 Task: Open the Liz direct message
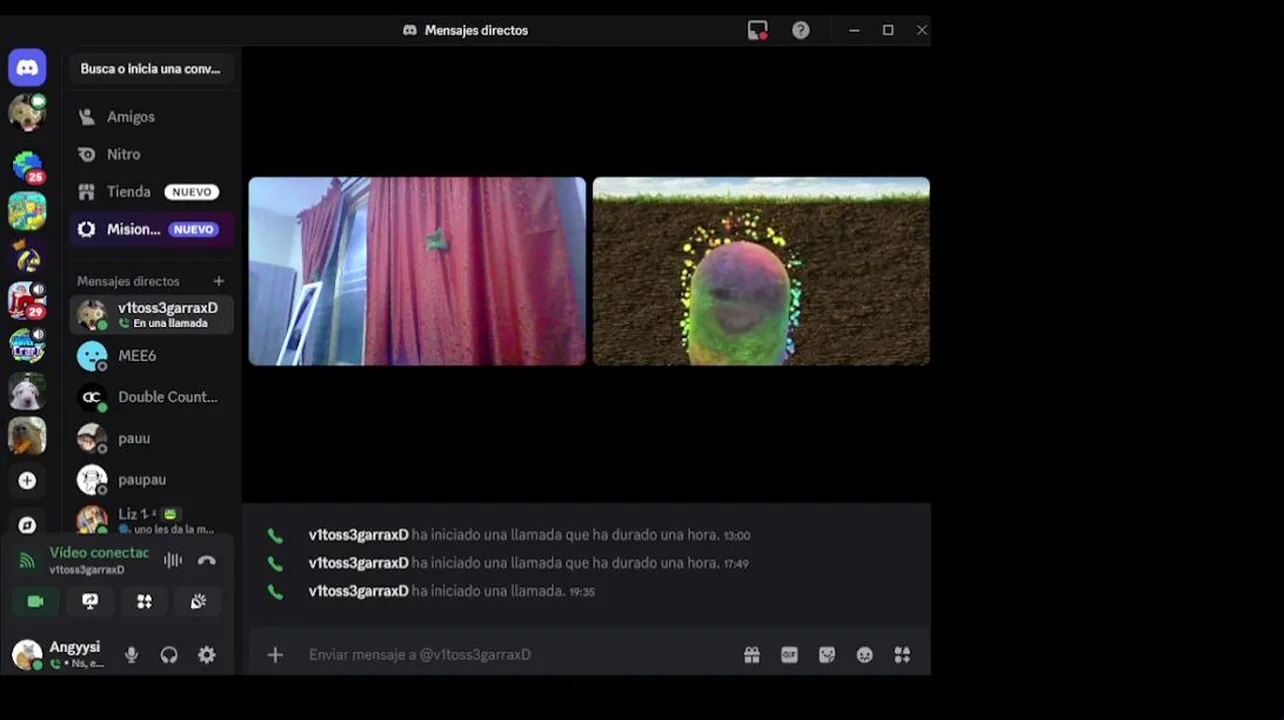(151, 520)
